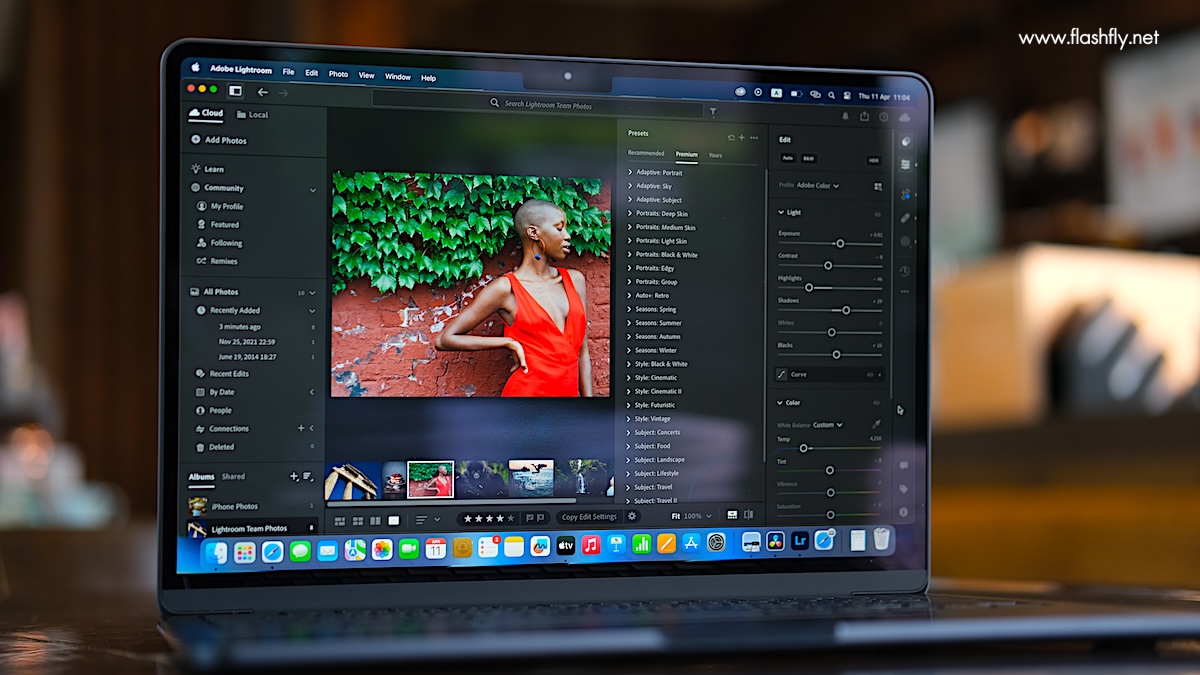Viewport: 1200px width, 675px height.
Task: Click the share/export icon in top bar
Action: [x=864, y=116]
